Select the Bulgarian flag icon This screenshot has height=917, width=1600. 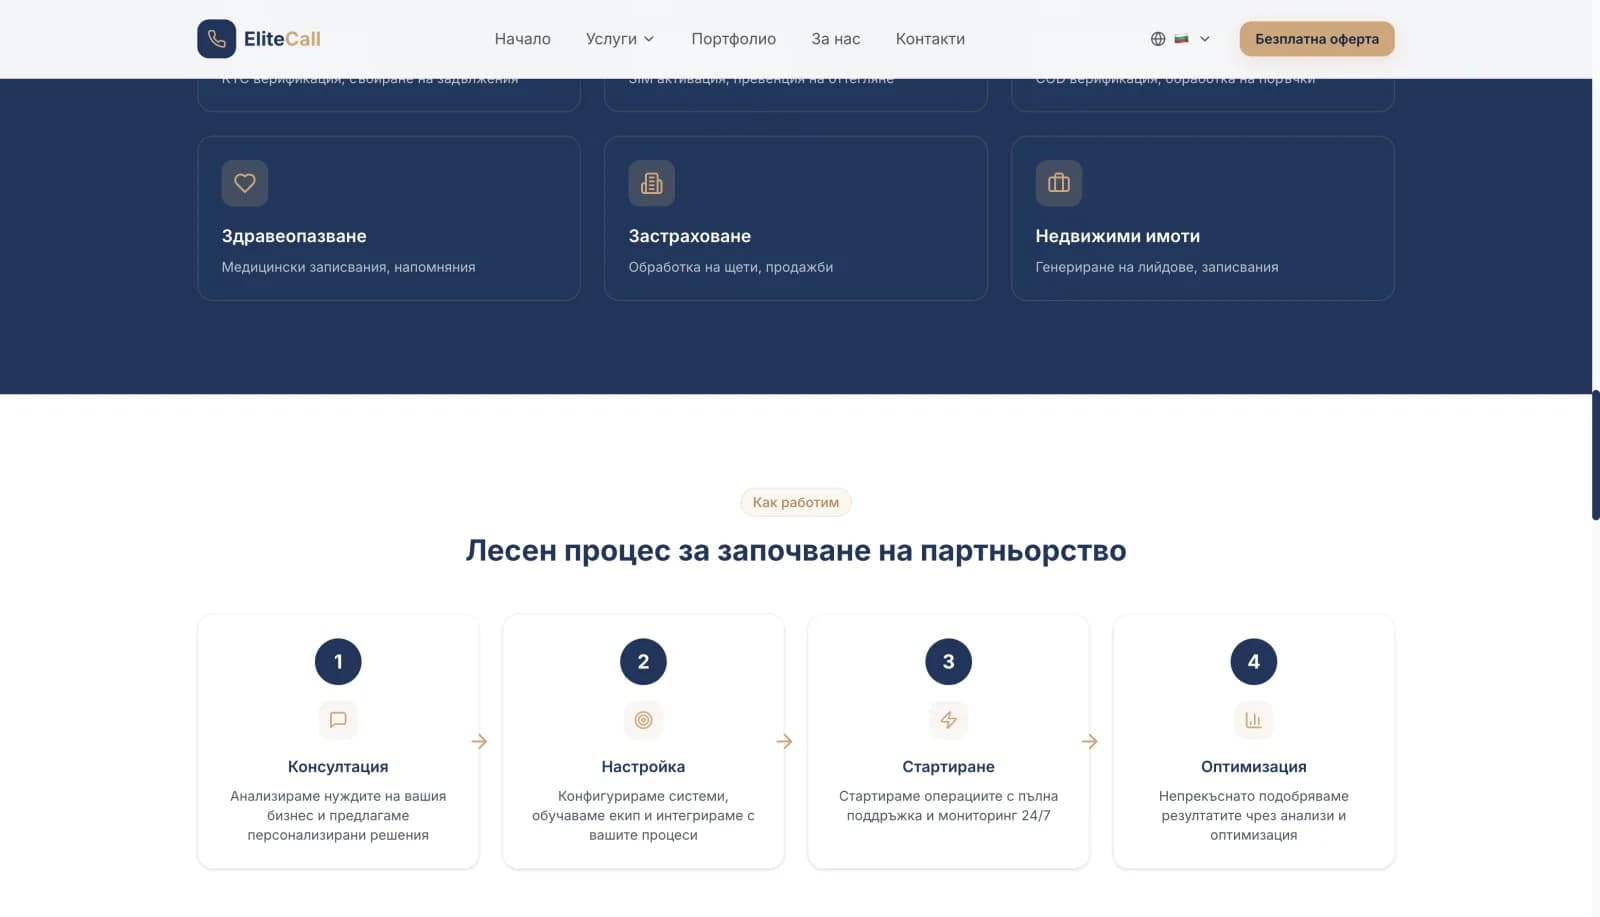(1181, 39)
